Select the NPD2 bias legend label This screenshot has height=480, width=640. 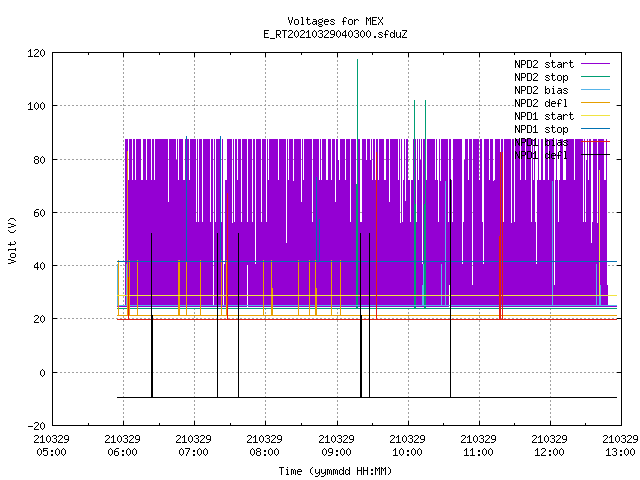[x=541, y=90]
